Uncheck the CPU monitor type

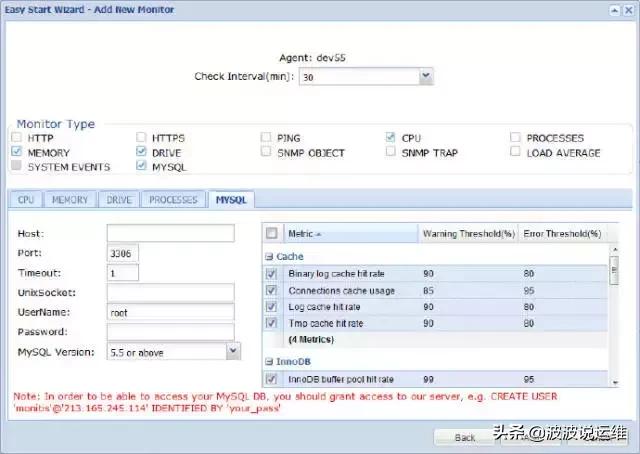point(391,138)
